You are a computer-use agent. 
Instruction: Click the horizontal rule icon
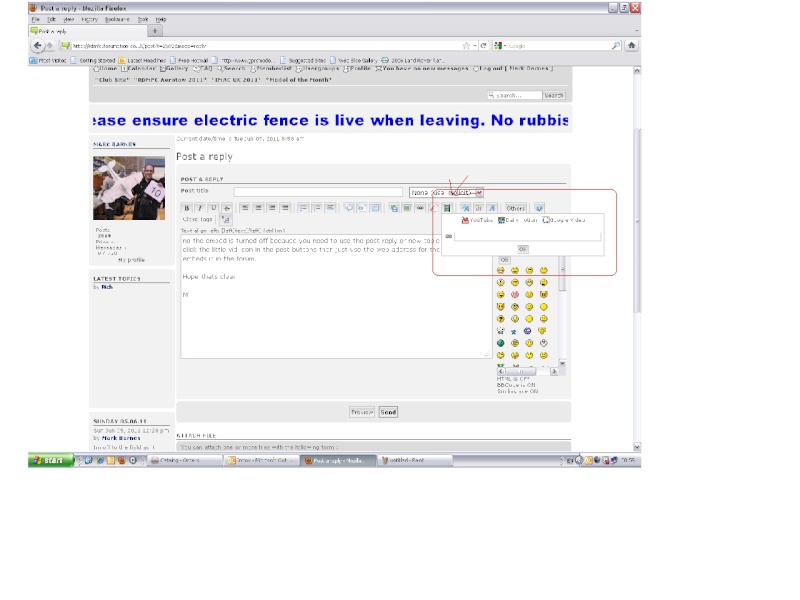(x=330, y=208)
